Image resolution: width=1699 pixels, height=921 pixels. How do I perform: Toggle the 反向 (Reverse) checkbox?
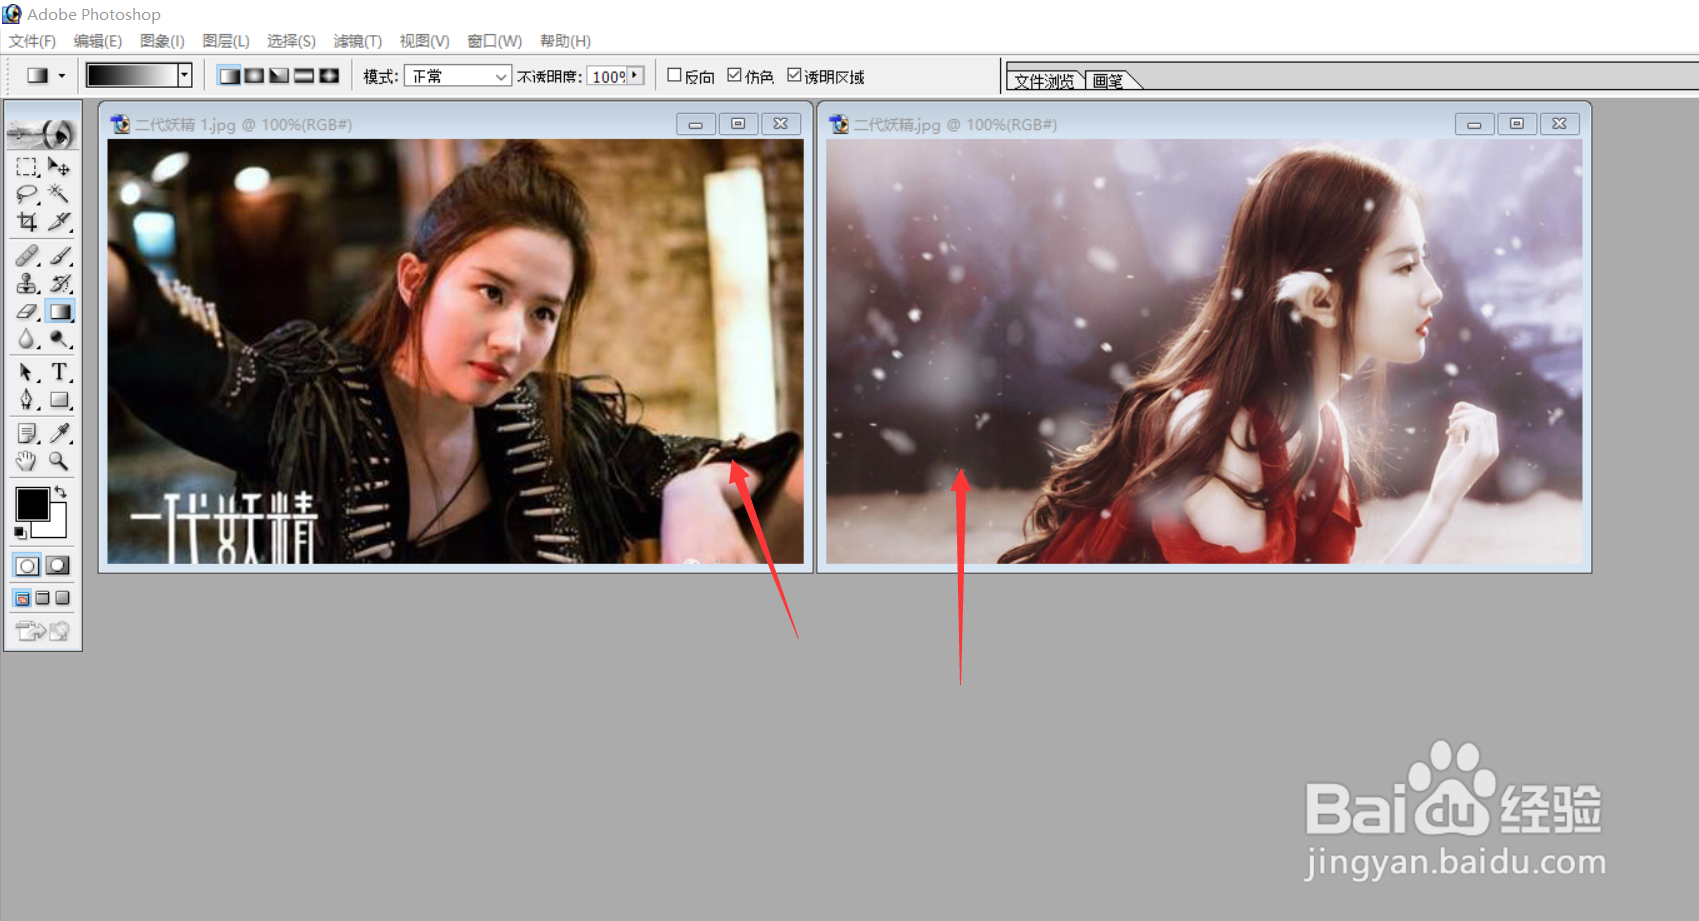tap(674, 75)
